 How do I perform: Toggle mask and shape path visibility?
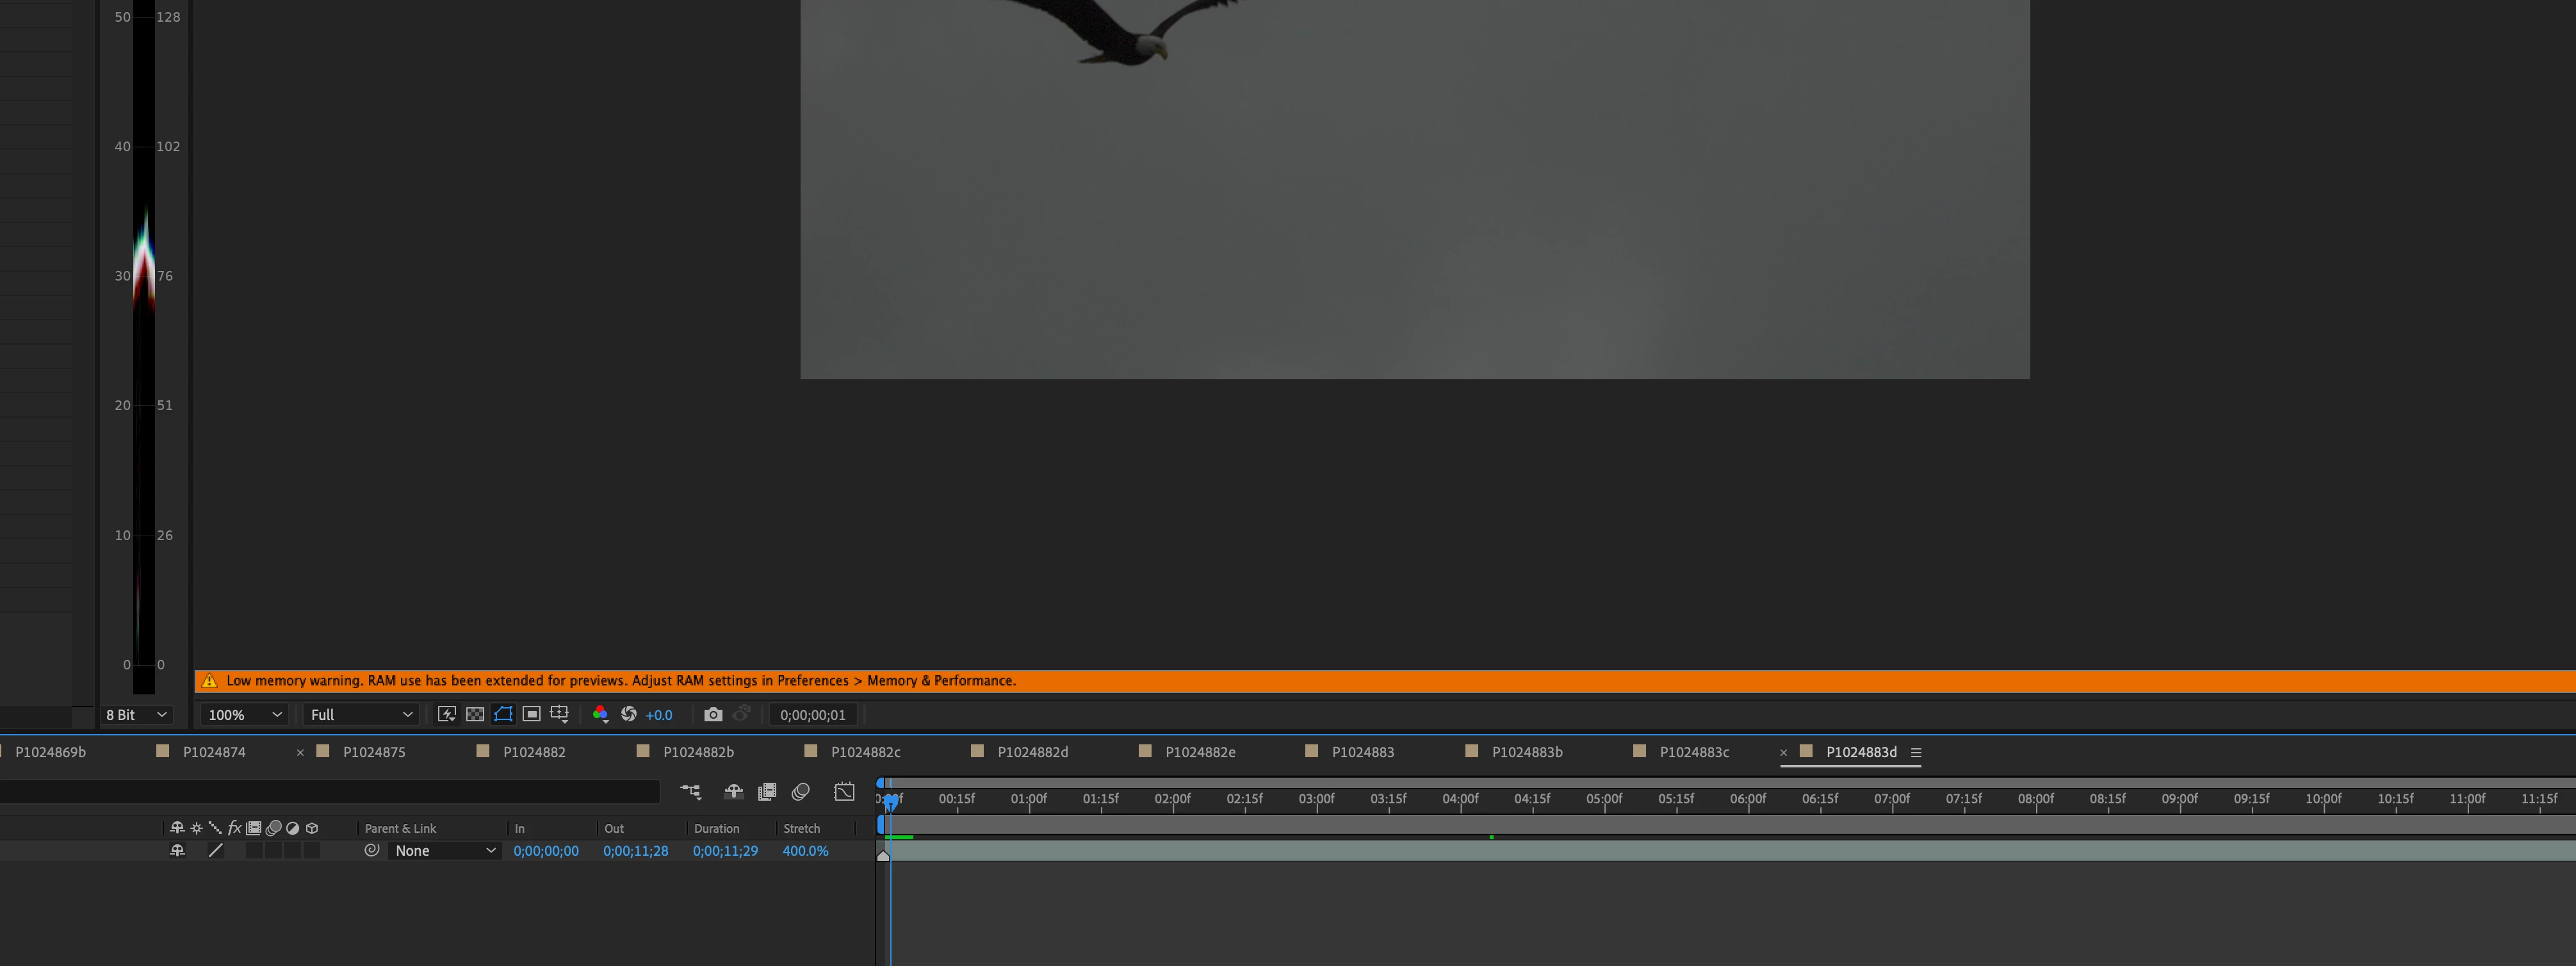point(503,714)
